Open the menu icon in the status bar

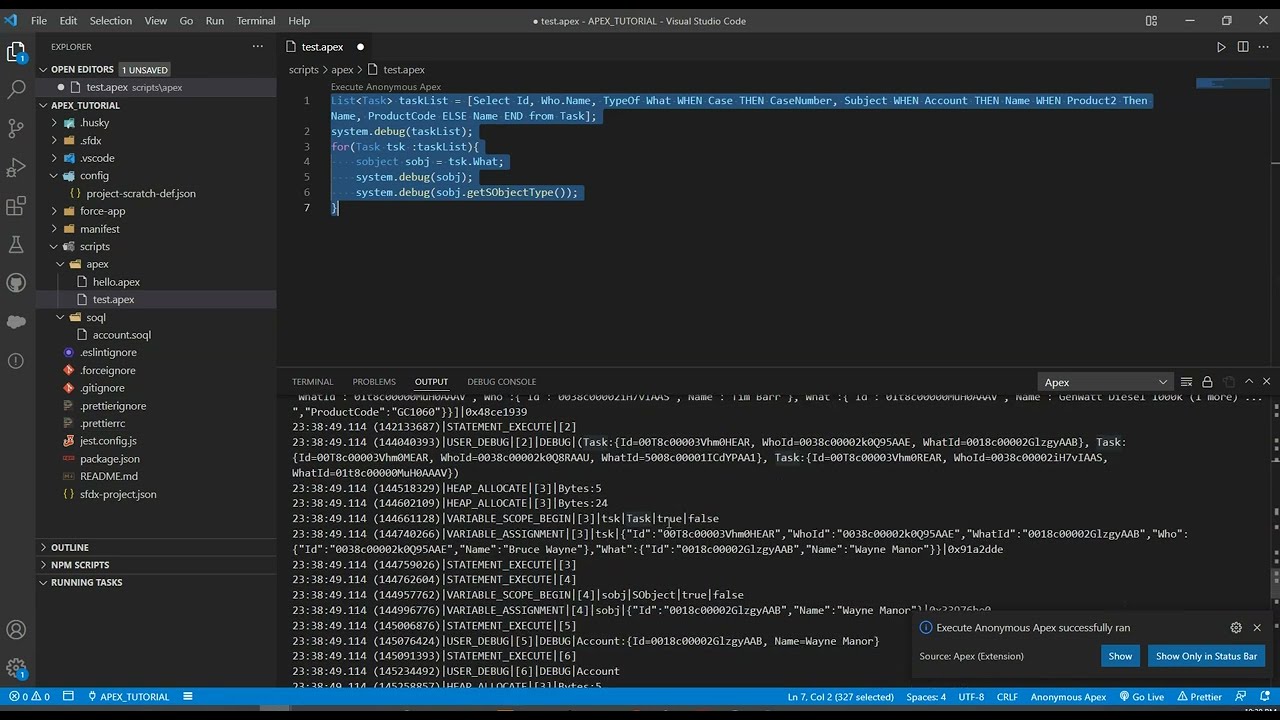pos(187,697)
